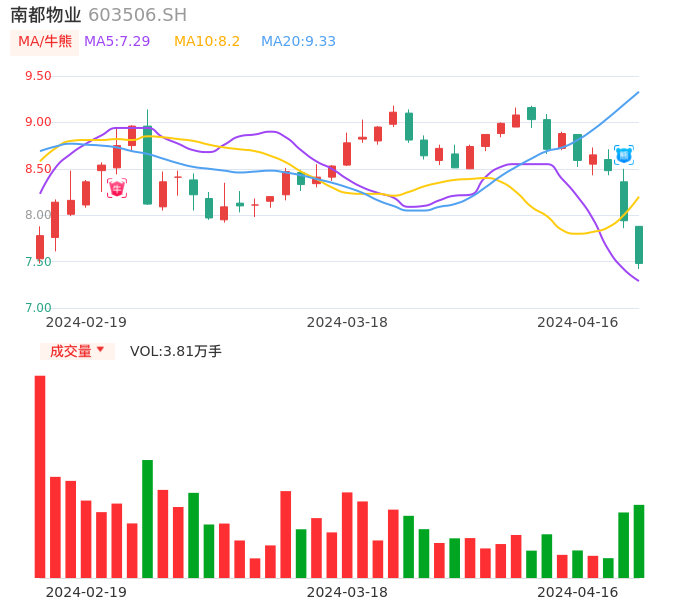
Task: Click the stock code 603506.SH
Action: tap(137, 15)
